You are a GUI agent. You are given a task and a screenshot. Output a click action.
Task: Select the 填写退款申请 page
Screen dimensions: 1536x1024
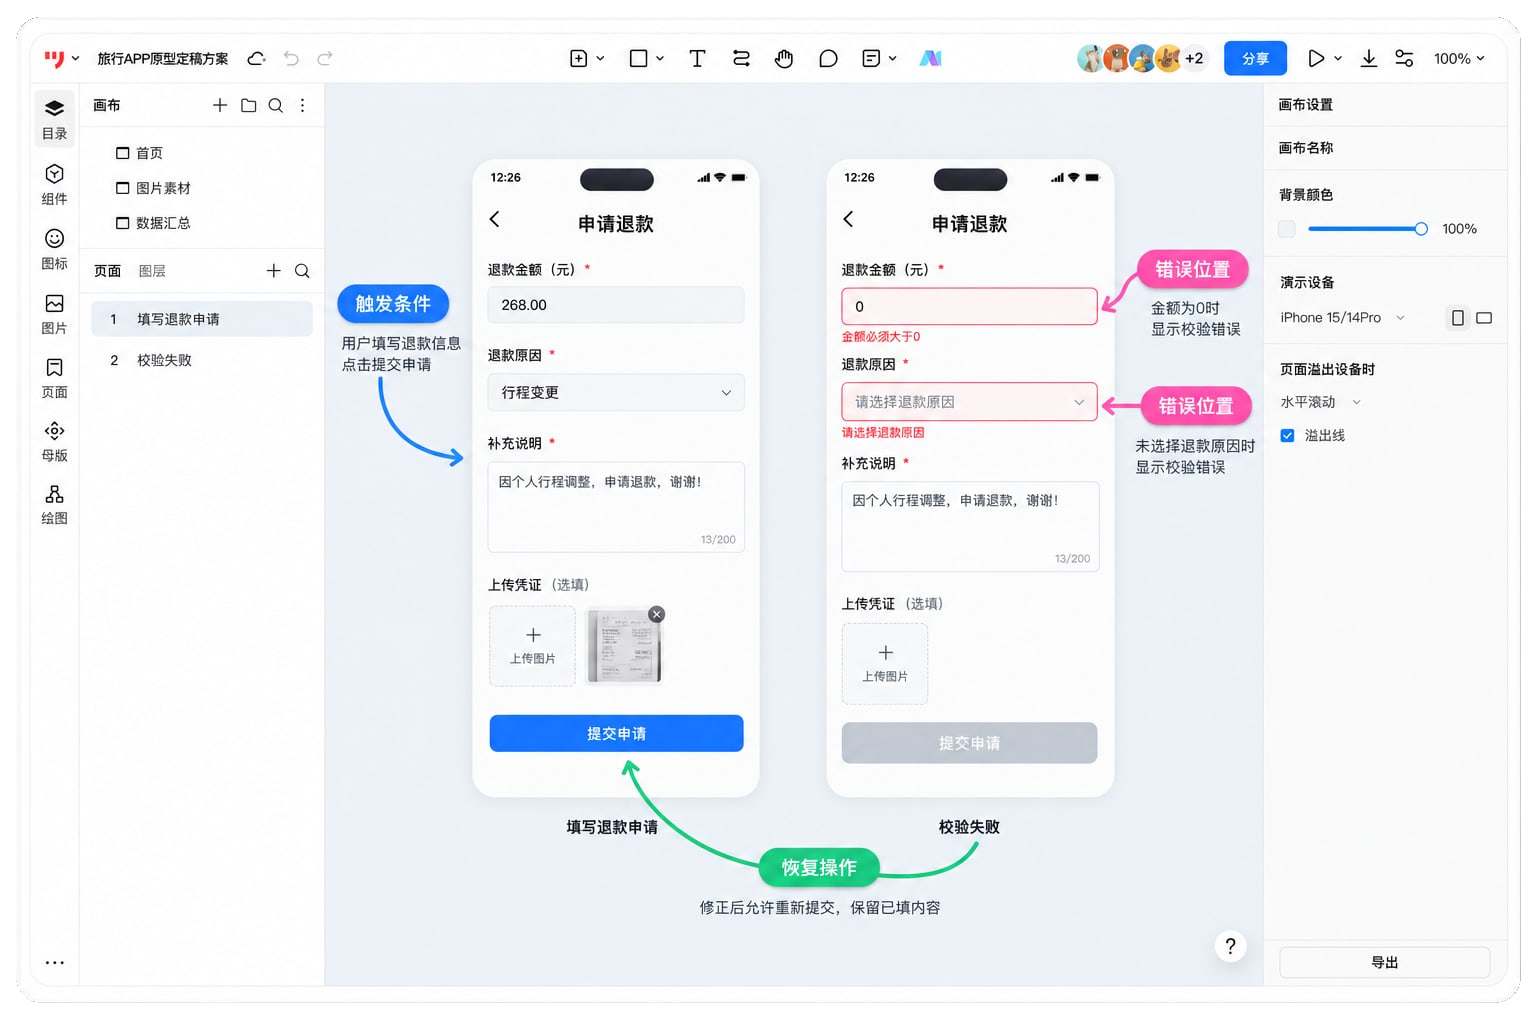202,319
